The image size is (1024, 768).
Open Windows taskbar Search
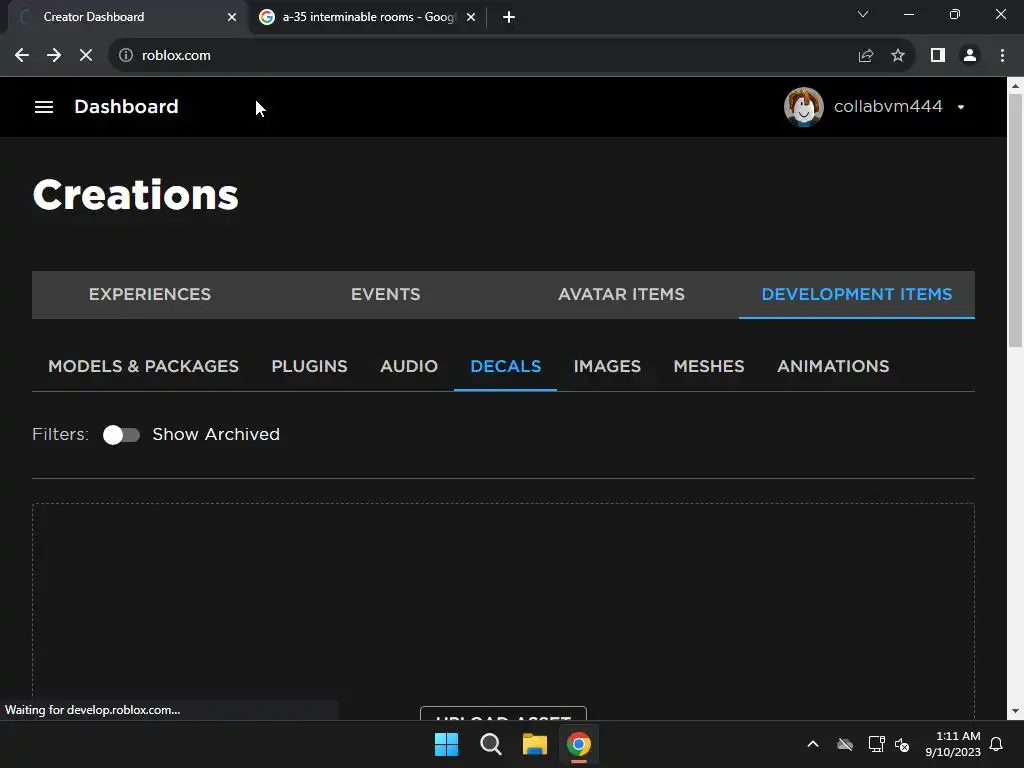coord(490,744)
